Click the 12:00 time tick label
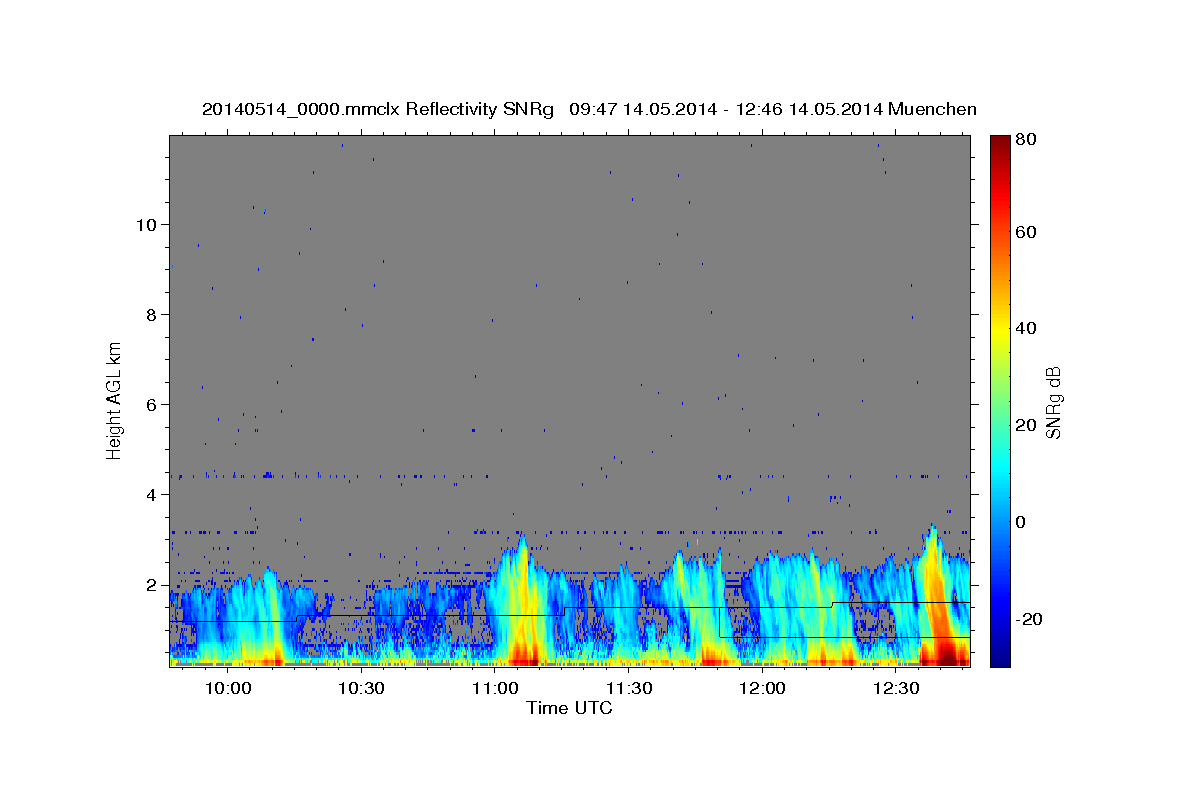1200x800 pixels. (x=762, y=689)
